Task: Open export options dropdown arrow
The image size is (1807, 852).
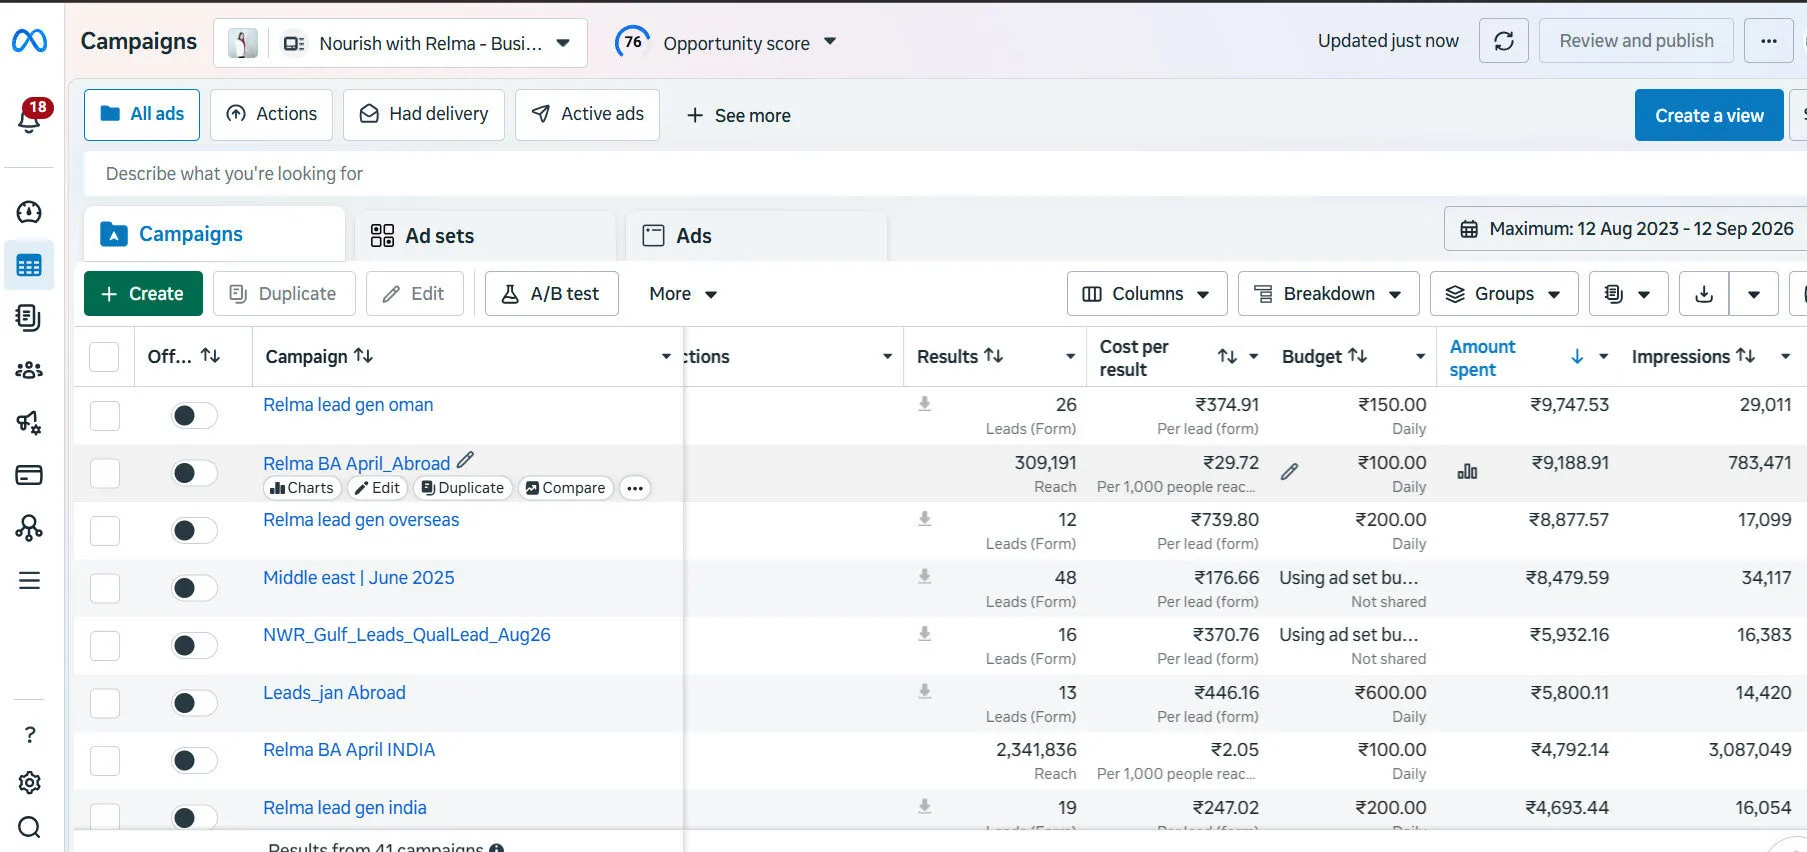Action: tap(1753, 293)
